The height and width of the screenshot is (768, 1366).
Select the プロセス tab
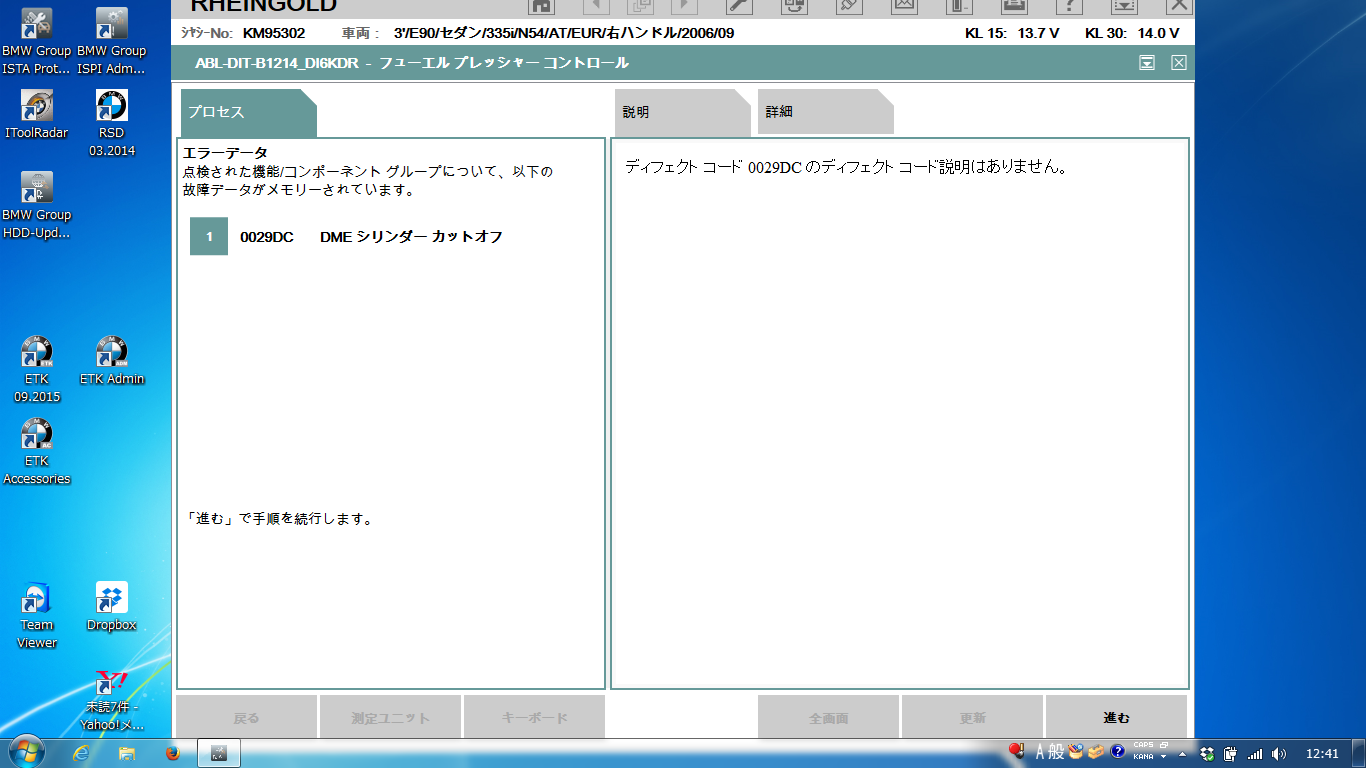[246, 112]
